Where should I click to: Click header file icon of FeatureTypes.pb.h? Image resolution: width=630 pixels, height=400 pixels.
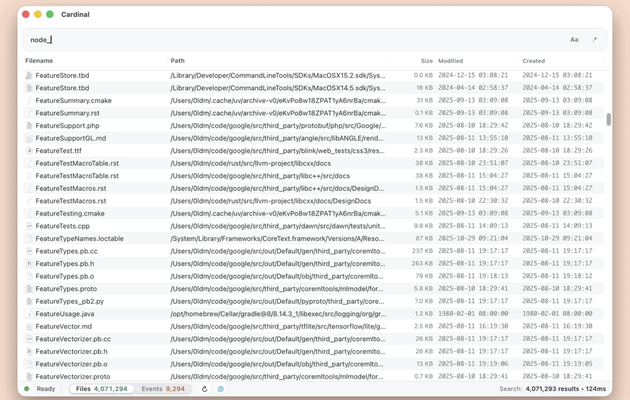click(x=29, y=263)
